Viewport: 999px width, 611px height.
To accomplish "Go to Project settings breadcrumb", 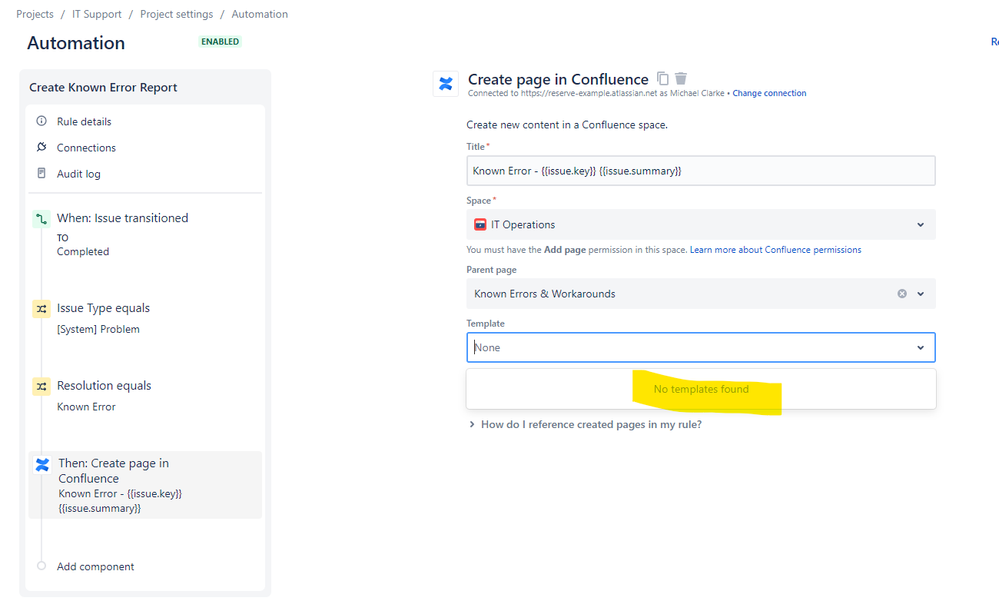I will (176, 14).
